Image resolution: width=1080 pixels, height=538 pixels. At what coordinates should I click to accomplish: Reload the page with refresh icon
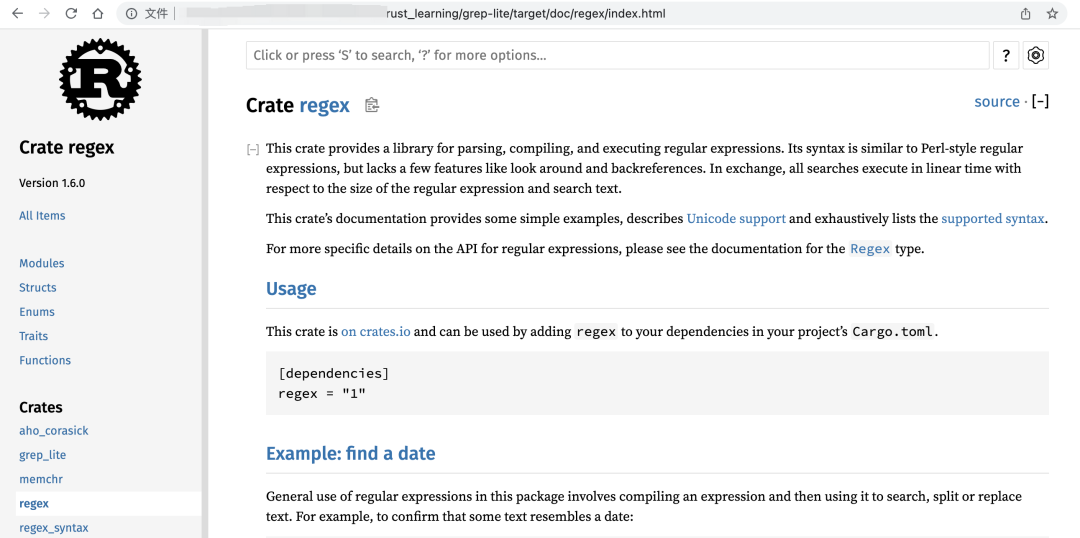[71, 14]
